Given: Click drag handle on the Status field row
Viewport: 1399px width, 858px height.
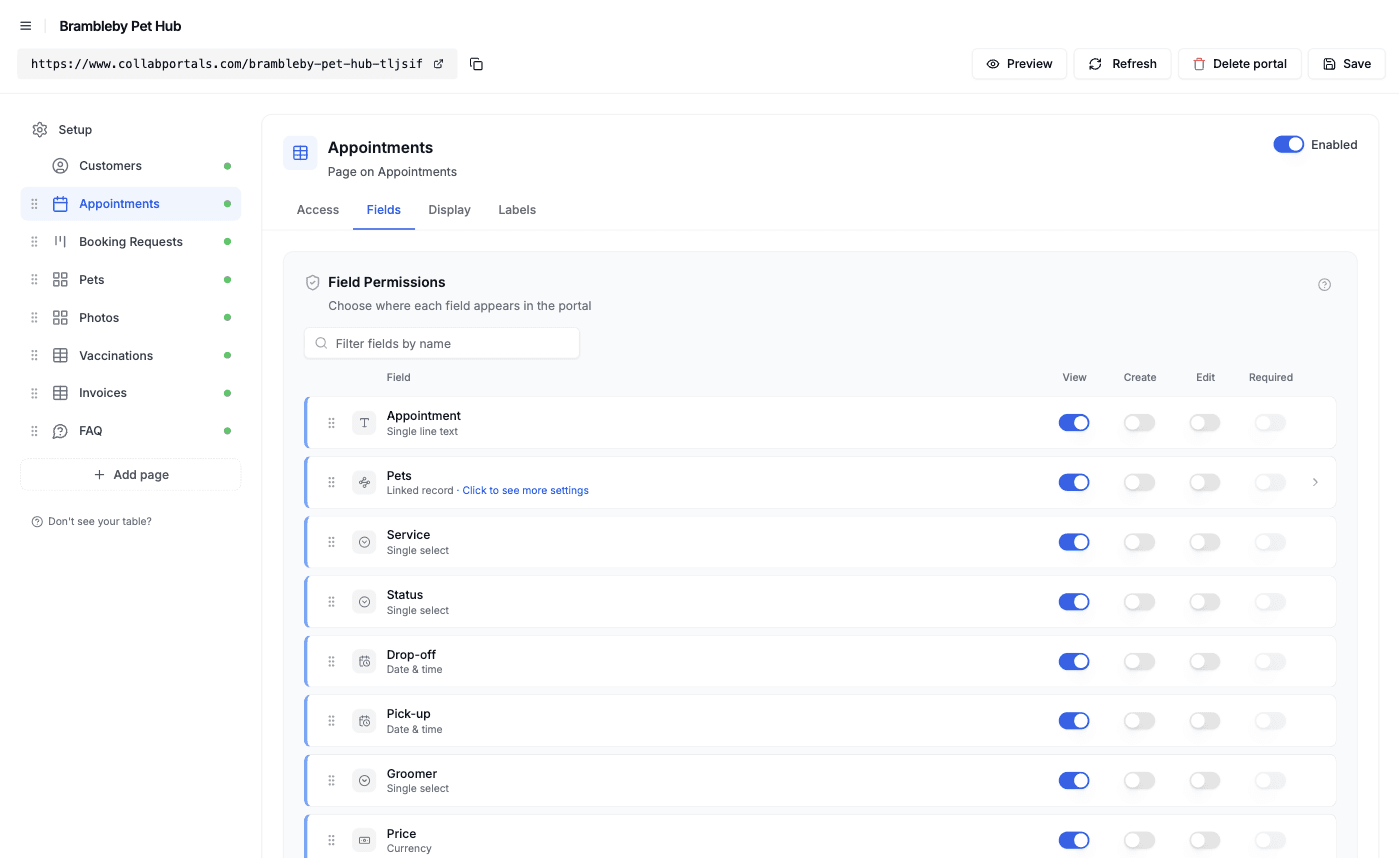Looking at the screenshot, I should 332,602.
